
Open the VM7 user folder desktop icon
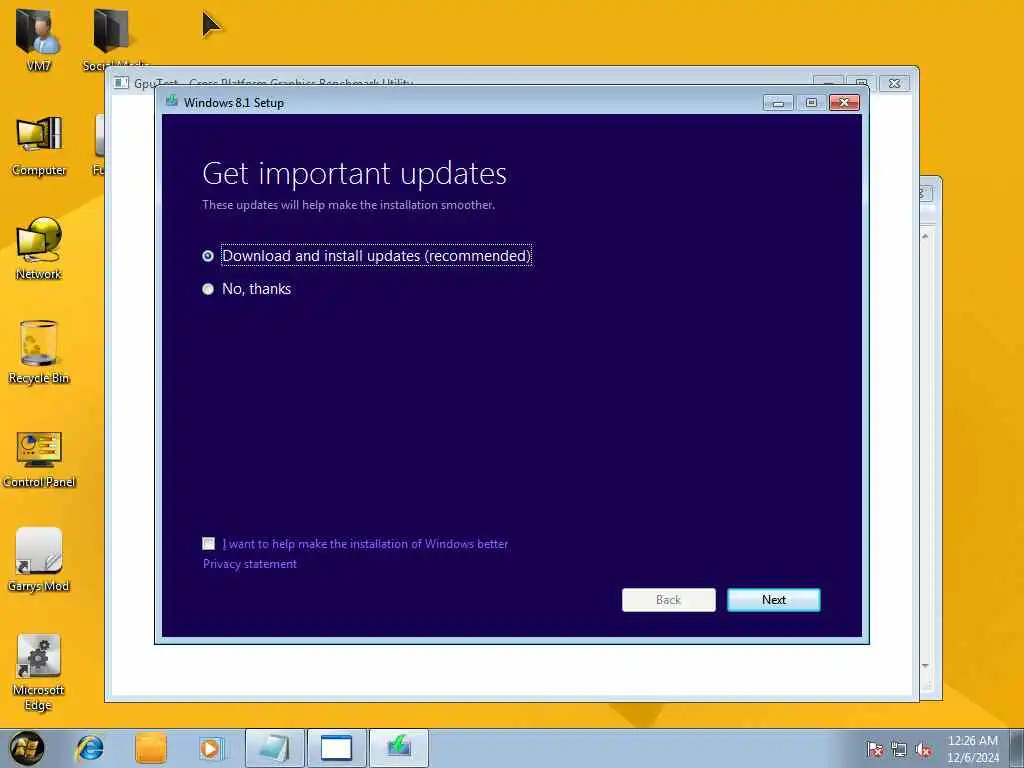(x=38, y=39)
